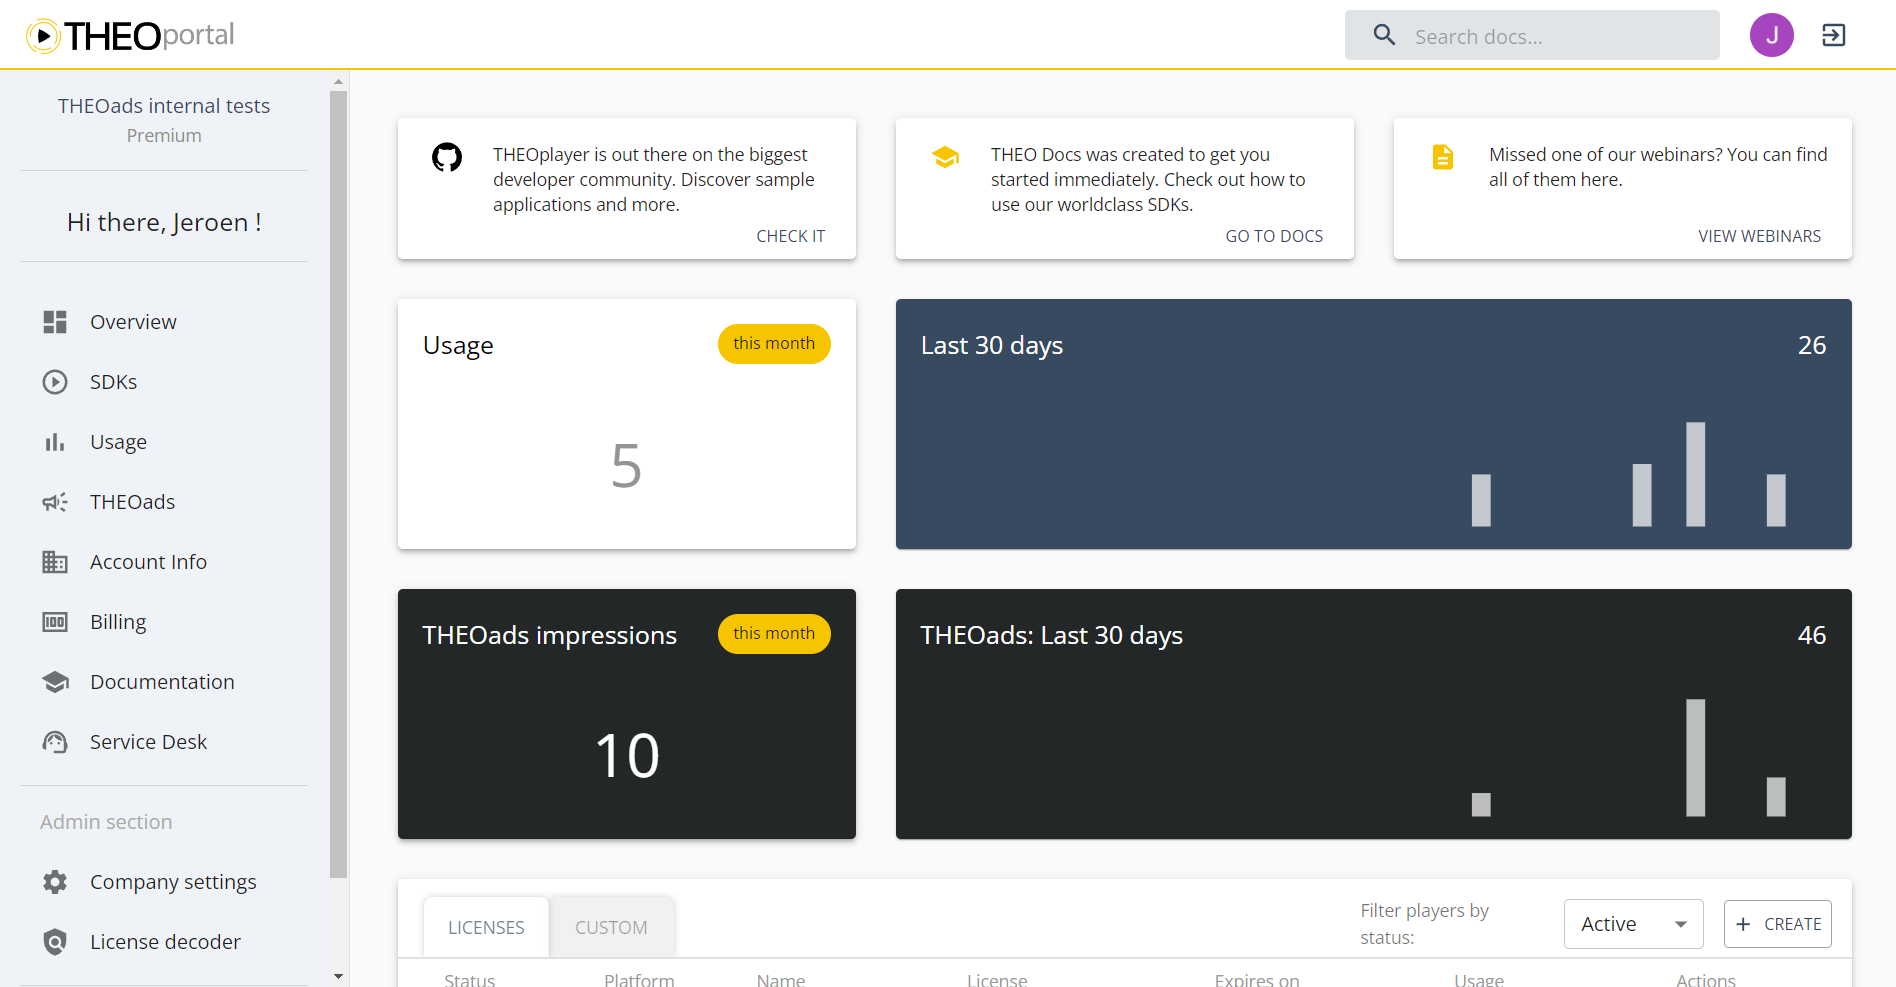Click the License decoder icon
Image resolution: width=1896 pixels, height=987 pixels.
click(x=55, y=941)
